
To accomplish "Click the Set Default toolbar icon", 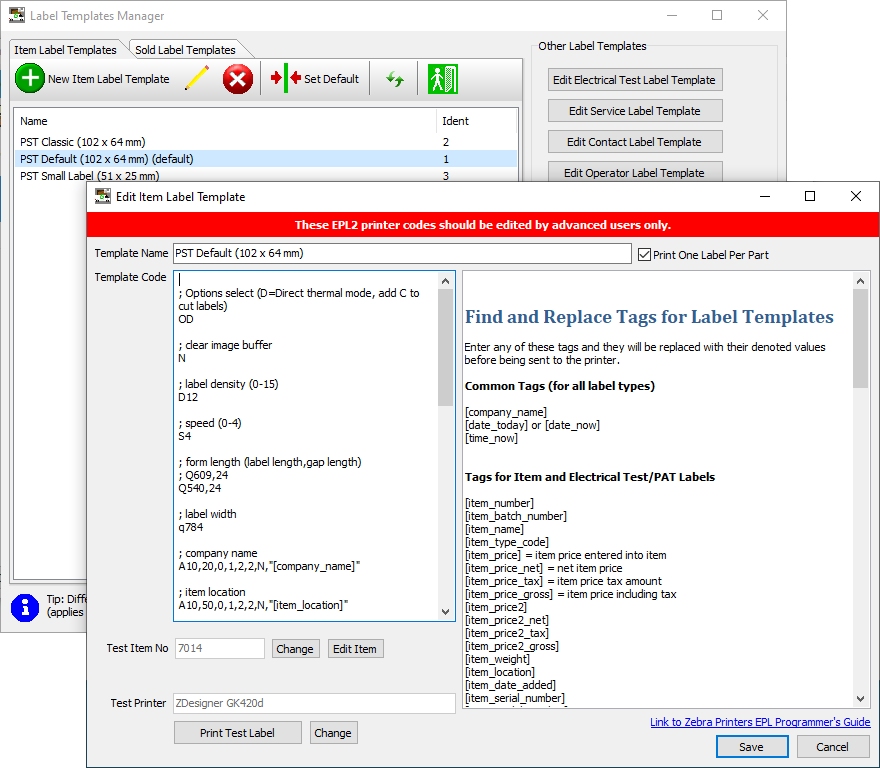I will coord(287,79).
